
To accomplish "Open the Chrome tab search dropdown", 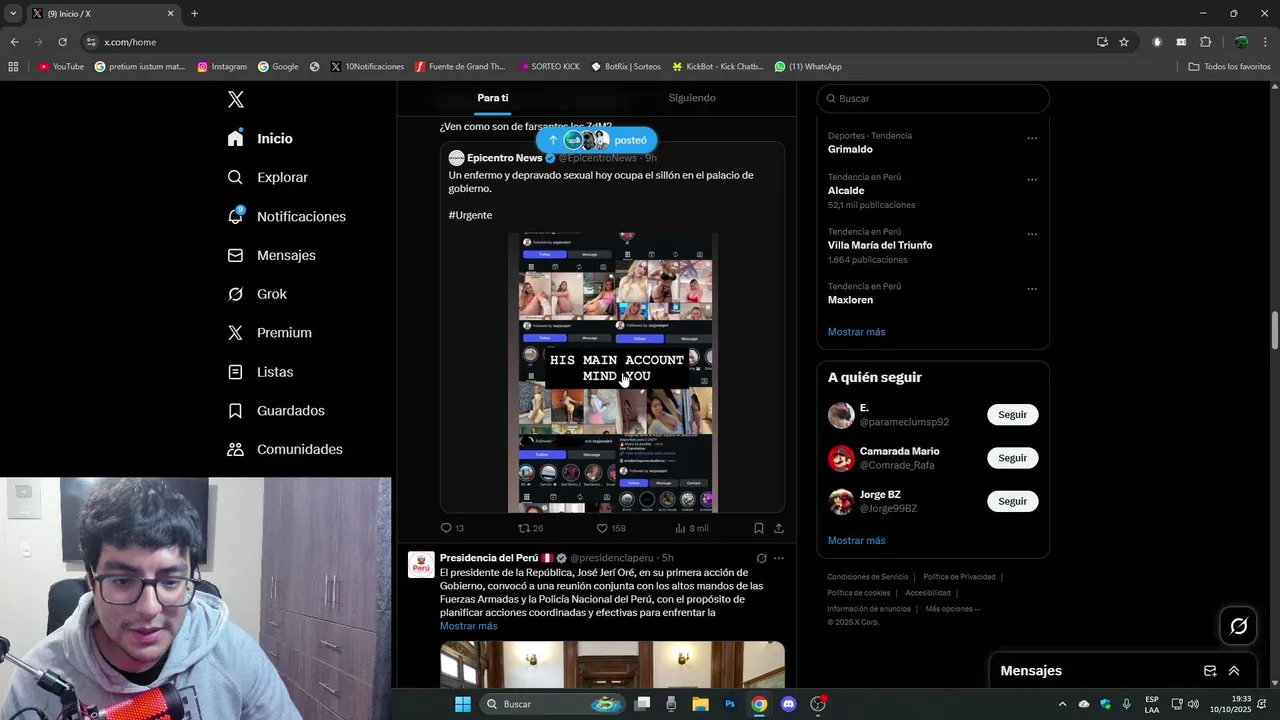I will click(13, 13).
